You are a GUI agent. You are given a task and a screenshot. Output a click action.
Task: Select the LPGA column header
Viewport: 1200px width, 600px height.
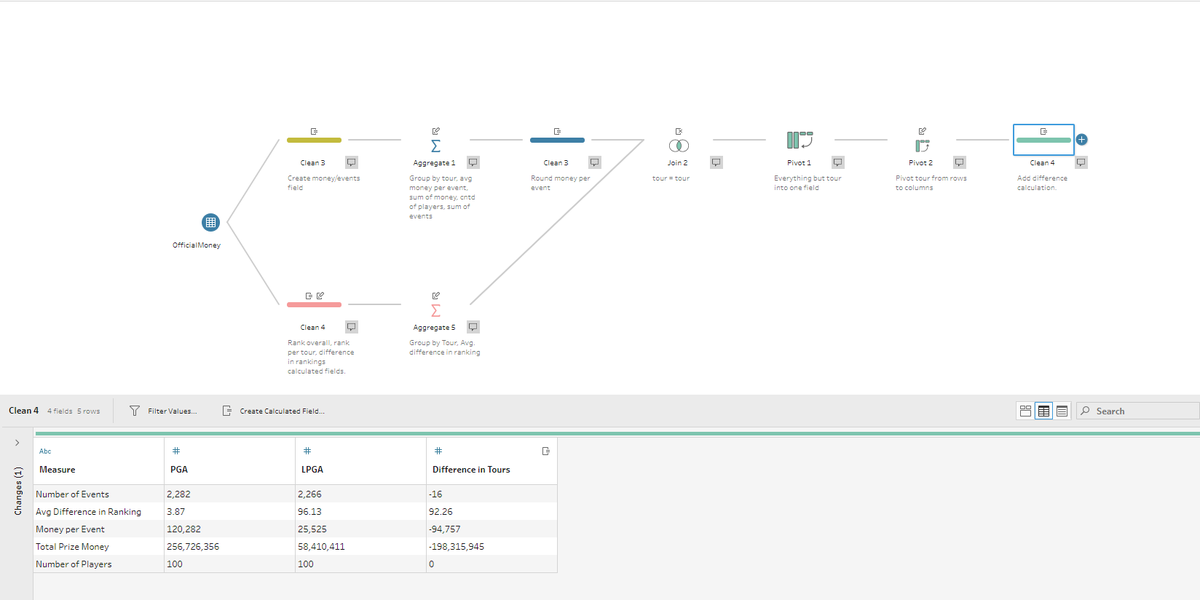[x=311, y=469]
